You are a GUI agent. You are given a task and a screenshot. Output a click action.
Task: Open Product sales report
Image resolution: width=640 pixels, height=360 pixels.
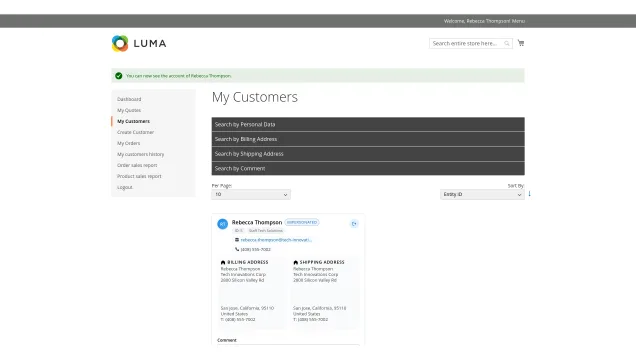[x=139, y=176]
